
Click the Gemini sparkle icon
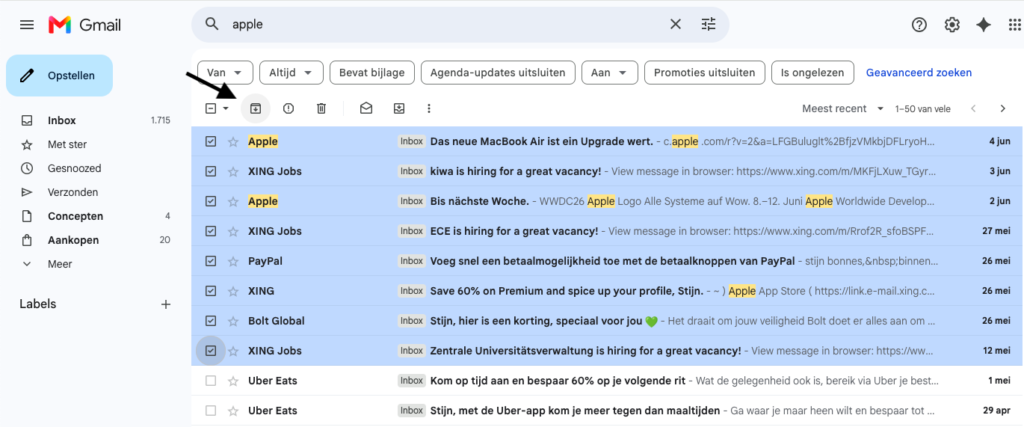pyautogui.click(x=984, y=25)
